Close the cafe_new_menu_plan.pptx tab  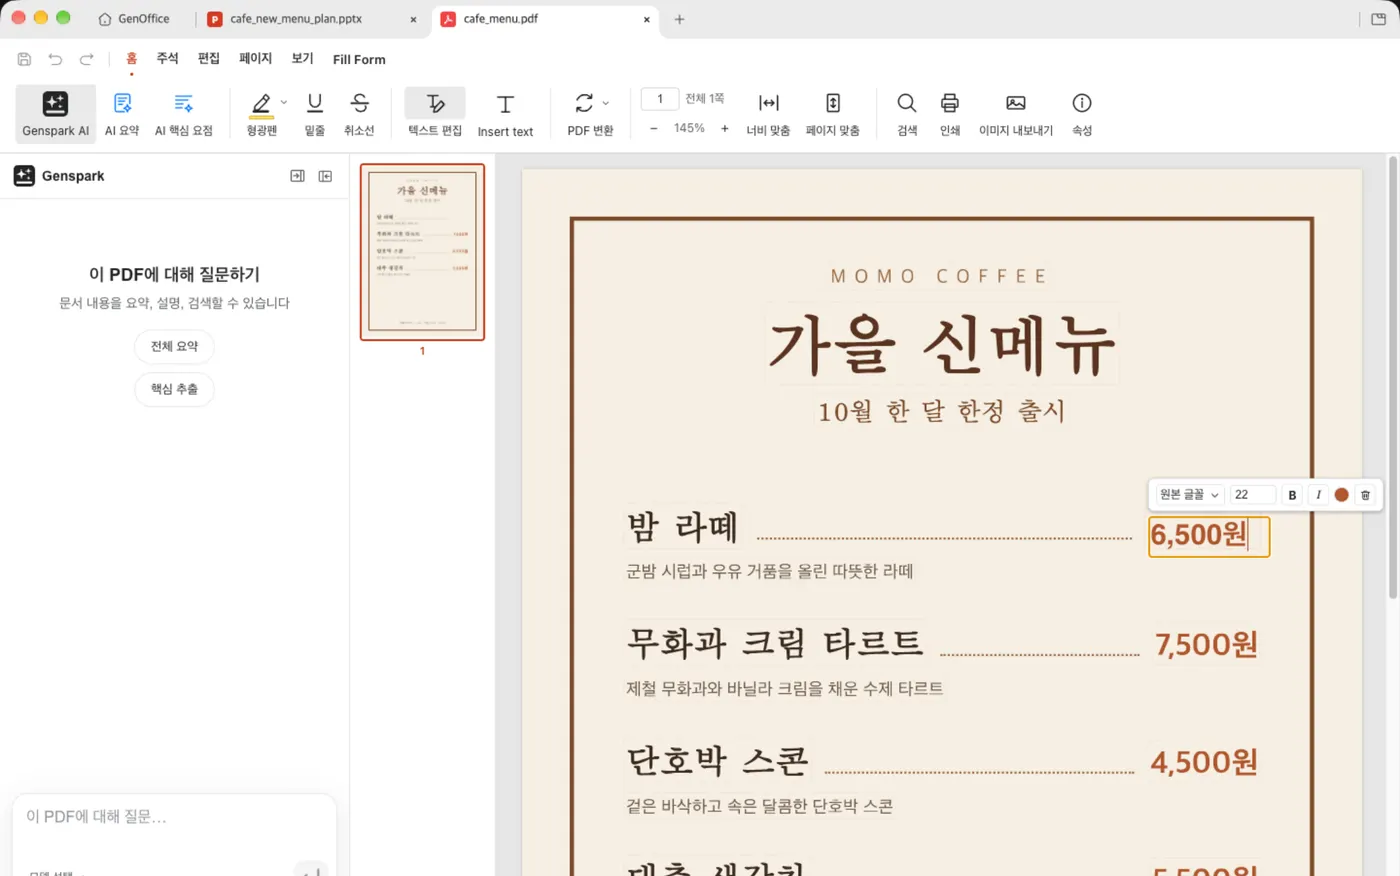tap(413, 19)
